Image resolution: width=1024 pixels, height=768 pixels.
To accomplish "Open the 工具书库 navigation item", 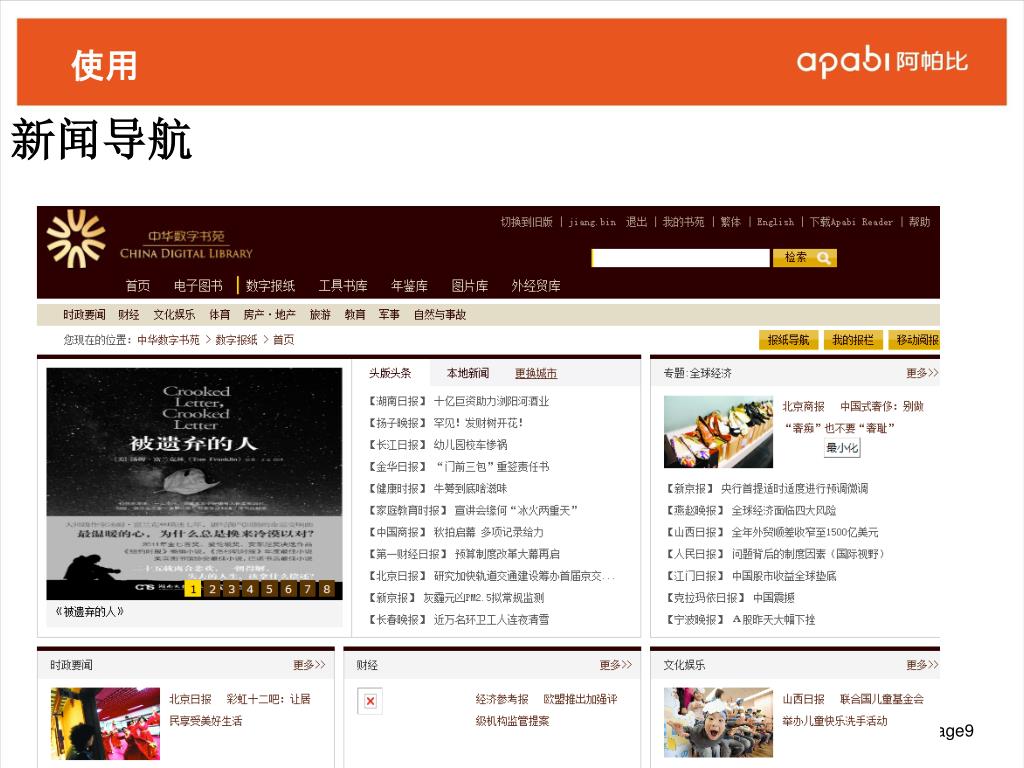I will [x=343, y=286].
